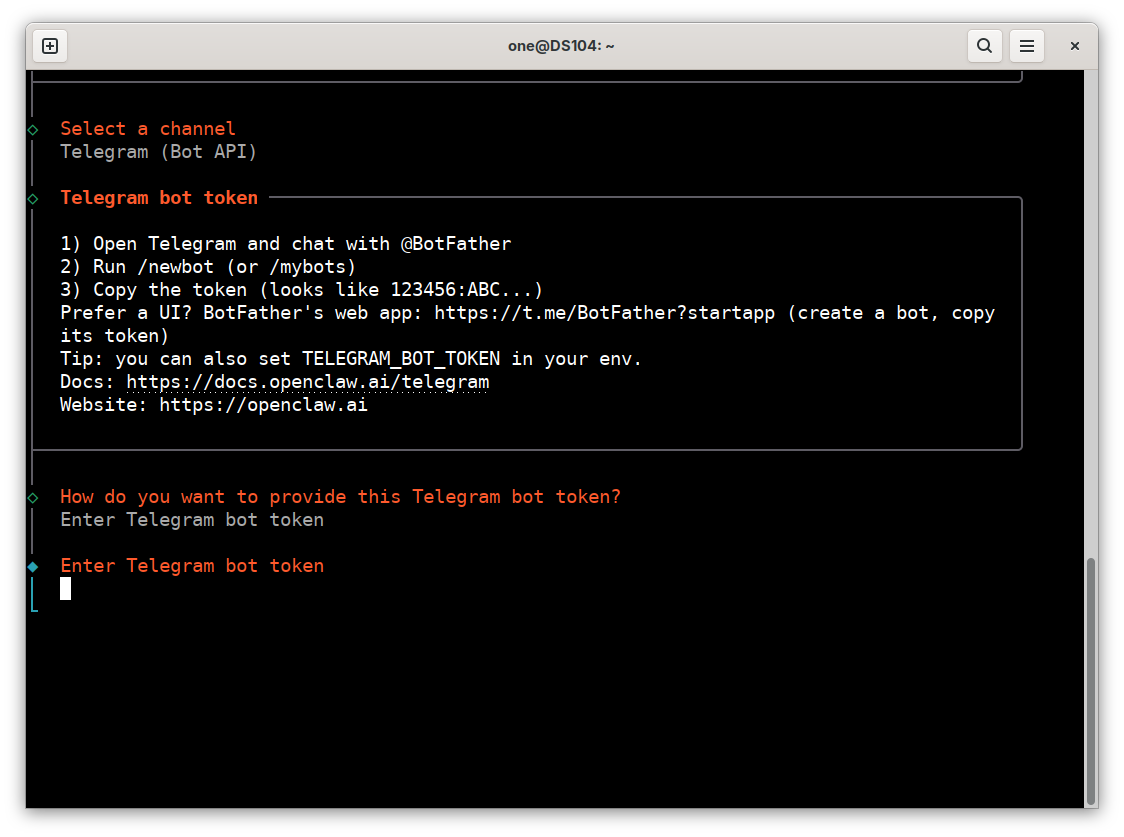This screenshot has height=837, width=1124.
Task: Click the terminal scrollbar thumb
Action: (x=1091, y=681)
